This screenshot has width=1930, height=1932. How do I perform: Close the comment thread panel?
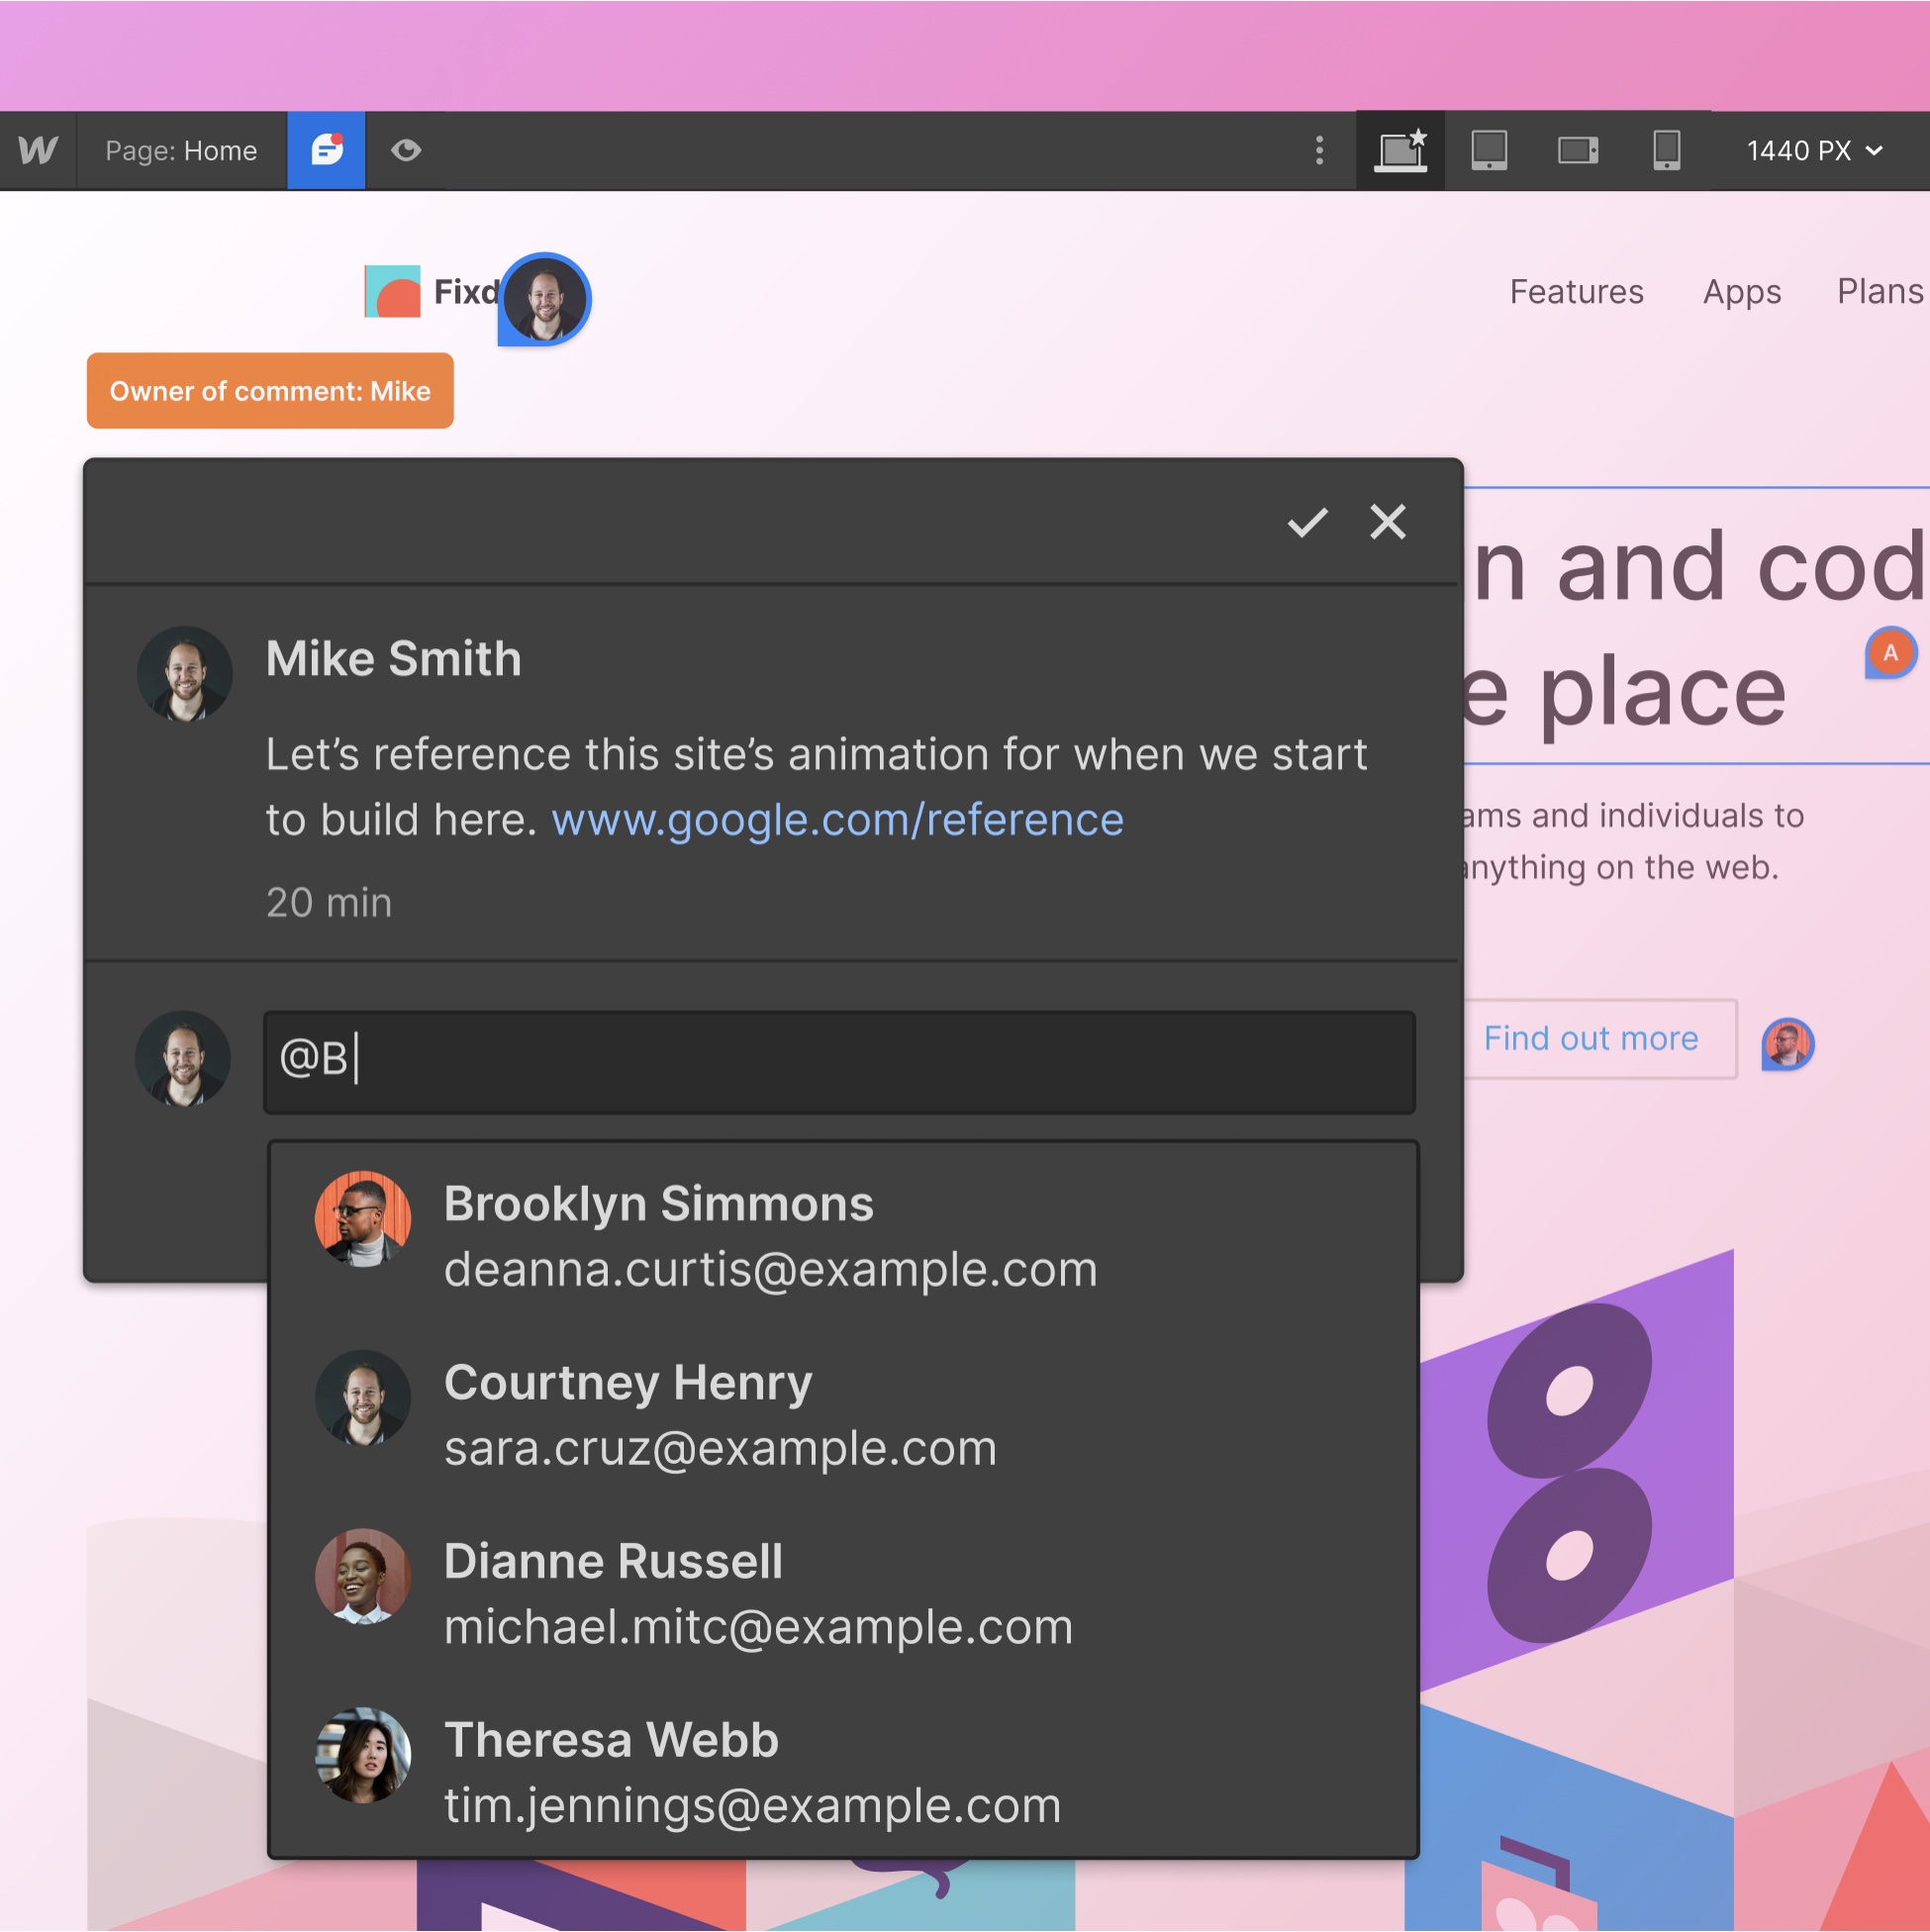point(1387,522)
